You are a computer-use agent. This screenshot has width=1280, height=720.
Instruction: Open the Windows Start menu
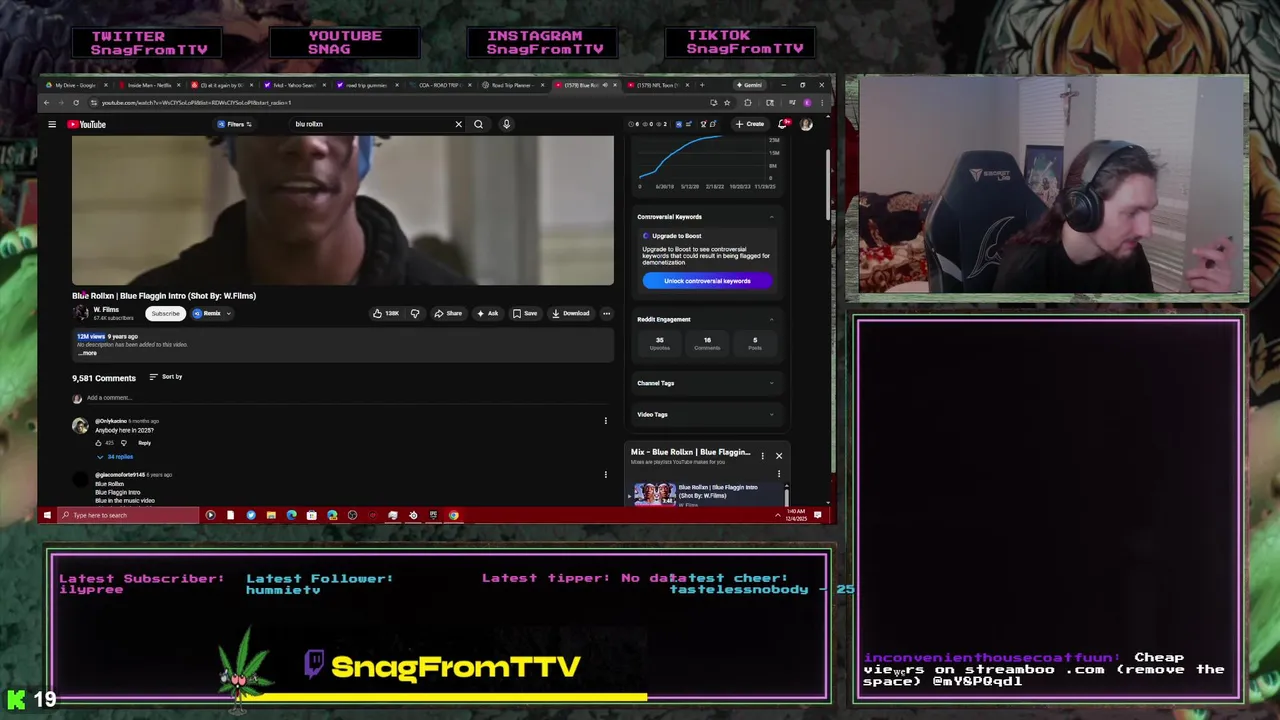pyautogui.click(x=47, y=515)
